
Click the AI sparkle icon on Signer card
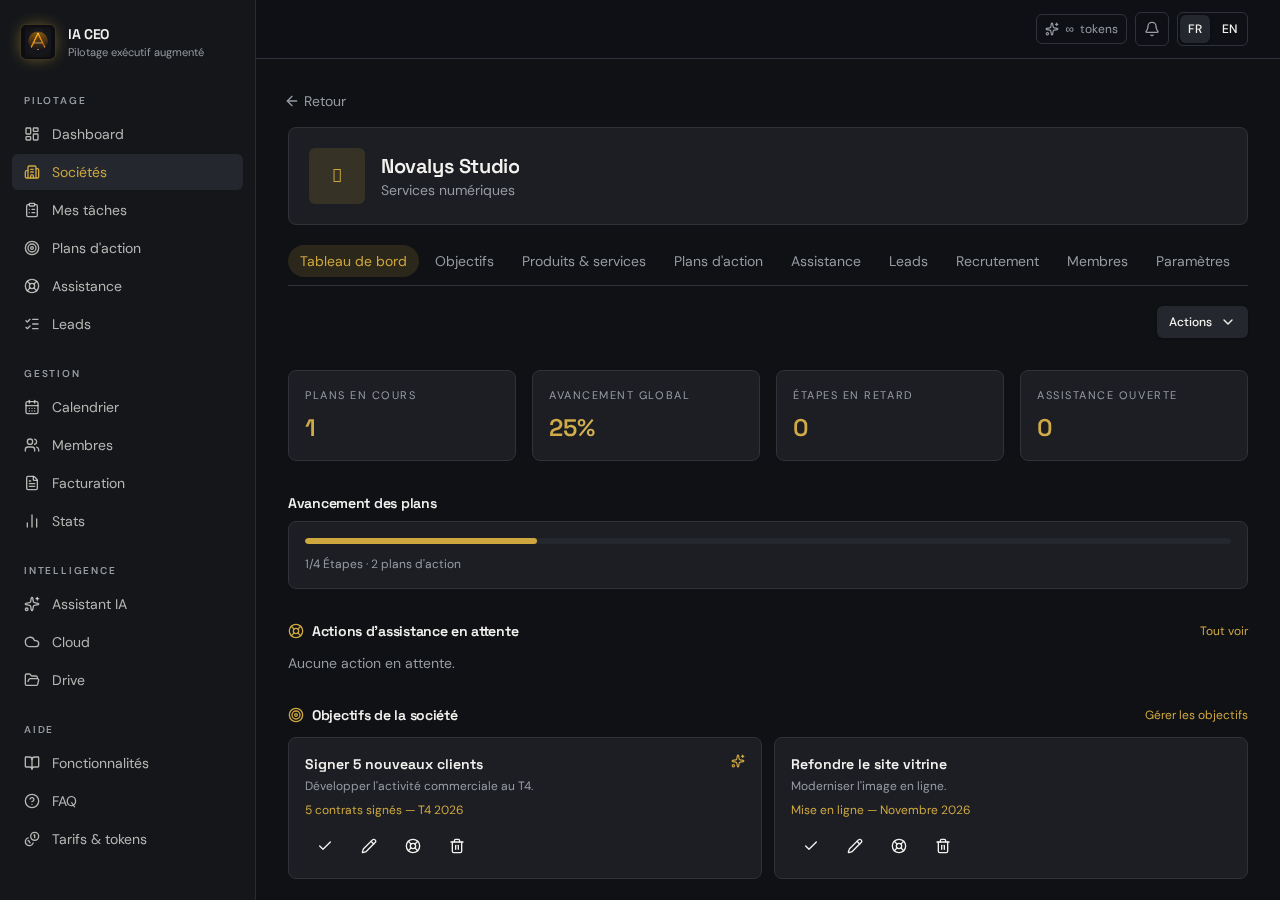pyautogui.click(x=738, y=761)
